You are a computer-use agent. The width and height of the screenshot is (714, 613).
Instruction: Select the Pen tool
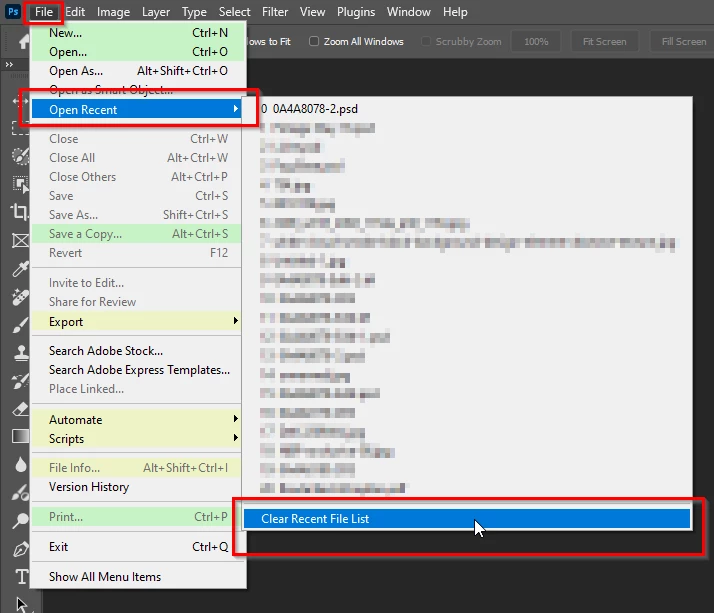(20, 549)
